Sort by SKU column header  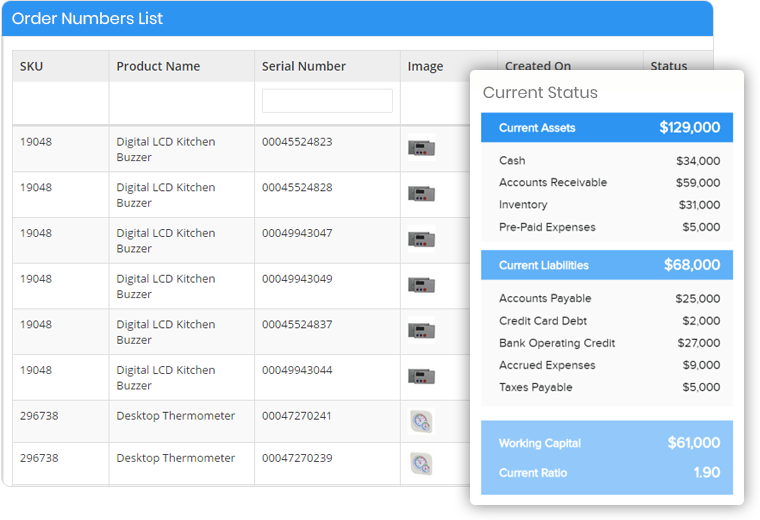point(32,66)
